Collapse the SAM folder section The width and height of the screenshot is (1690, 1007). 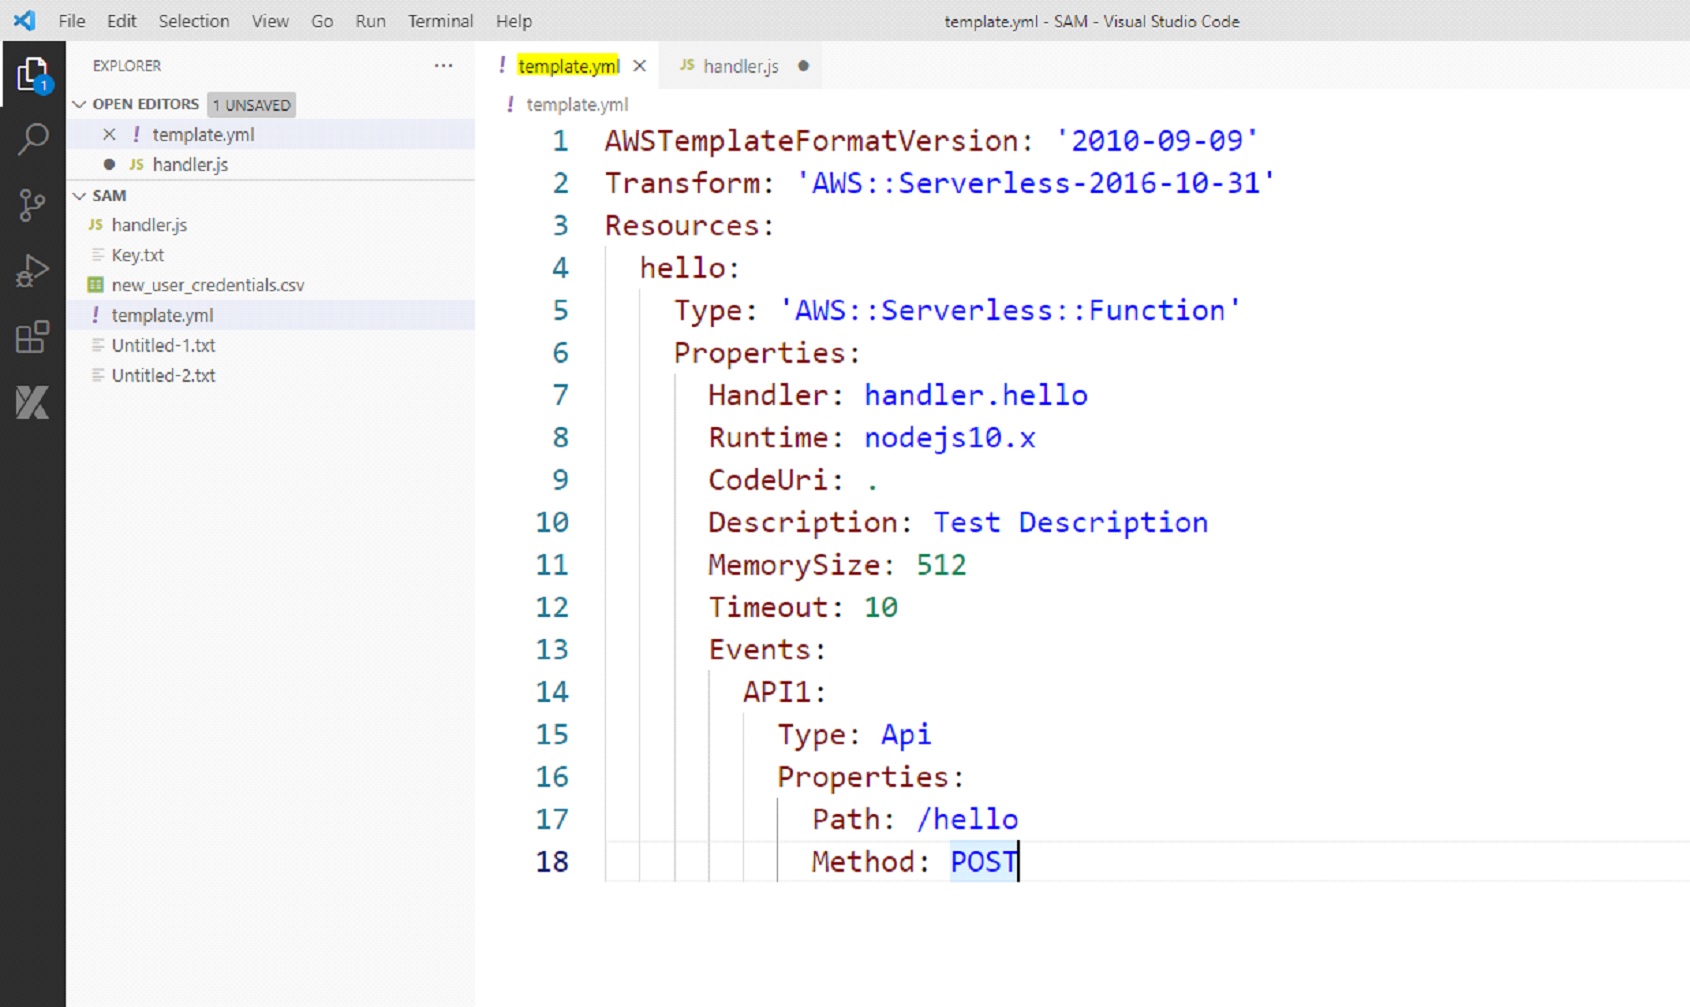click(x=80, y=196)
